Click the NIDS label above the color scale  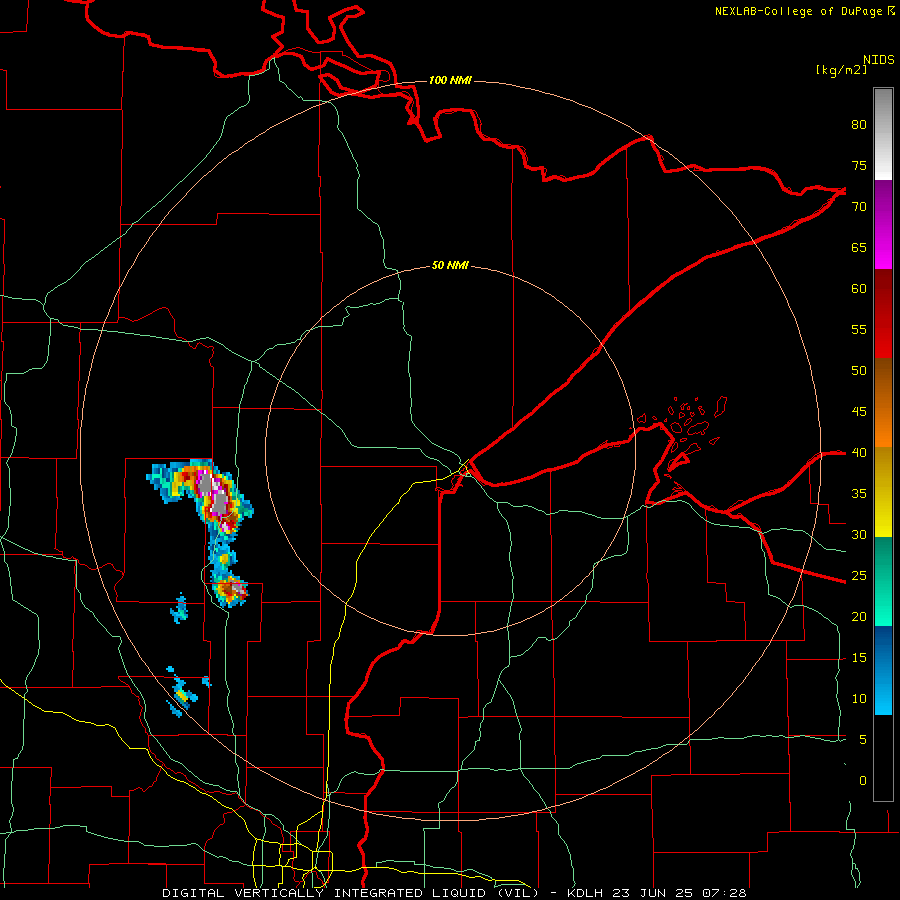tap(879, 60)
